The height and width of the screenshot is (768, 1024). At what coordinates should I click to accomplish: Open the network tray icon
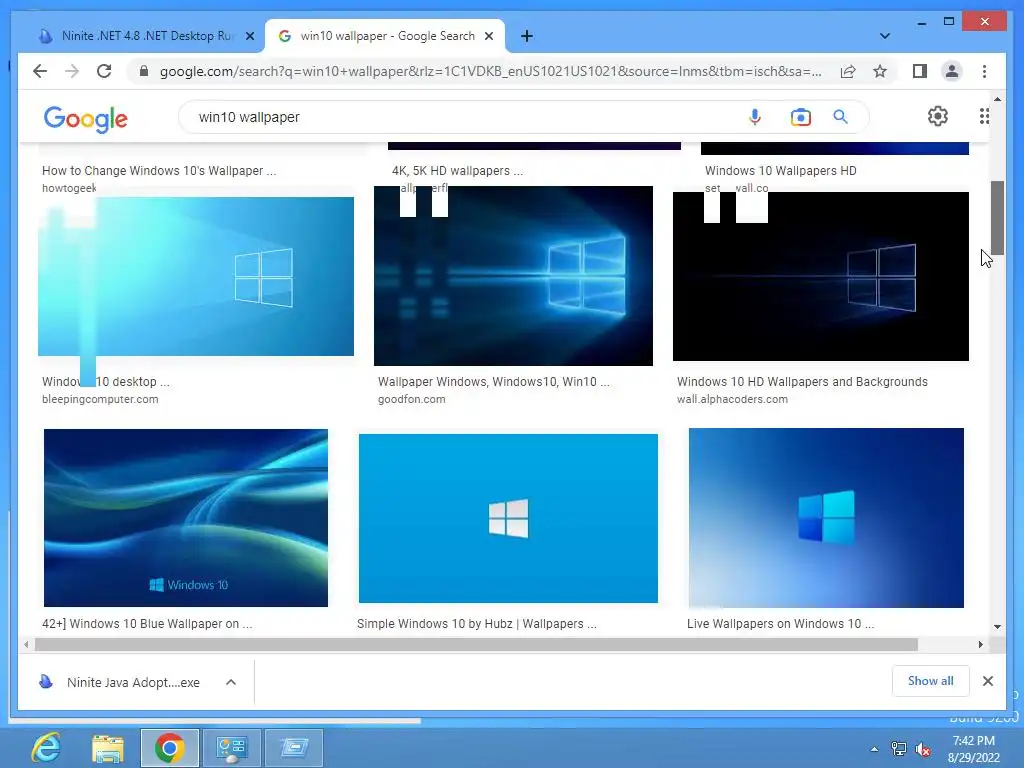[x=899, y=749]
